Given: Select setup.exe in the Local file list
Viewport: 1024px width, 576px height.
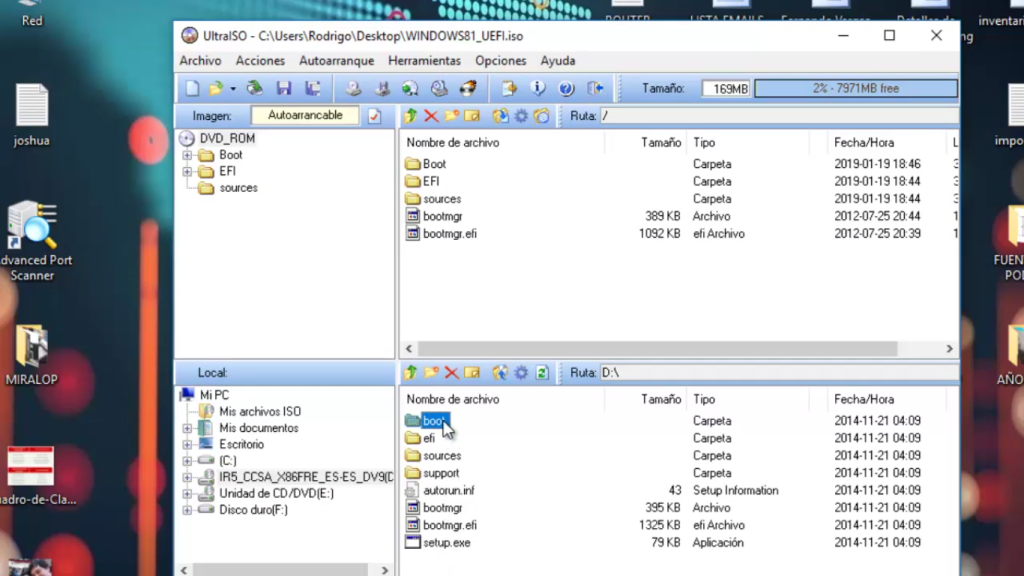Looking at the screenshot, I should [447, 543].
